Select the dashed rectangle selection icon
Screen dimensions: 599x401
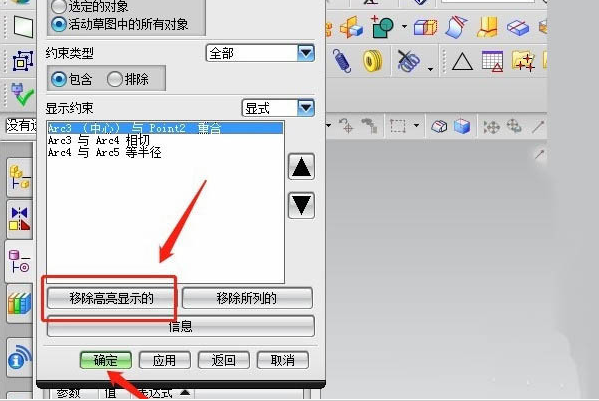point(398,126)
